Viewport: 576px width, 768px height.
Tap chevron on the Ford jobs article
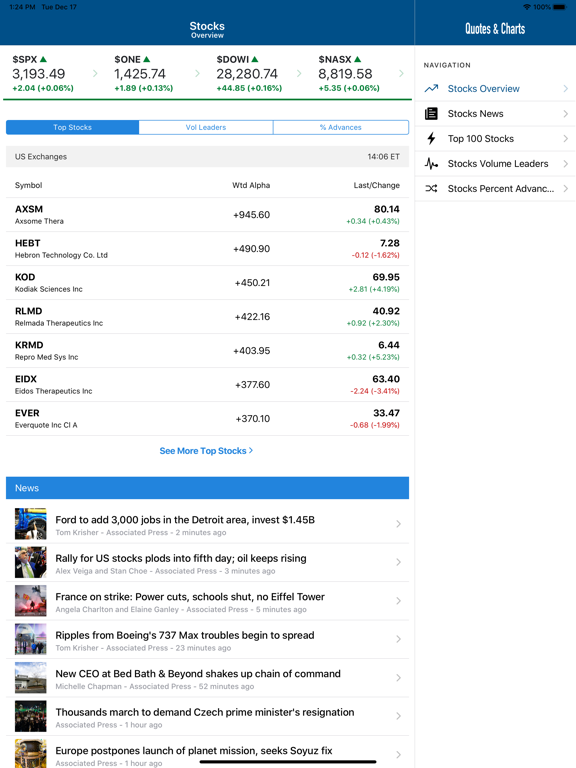pyautogui.click(x=398, y=524)
